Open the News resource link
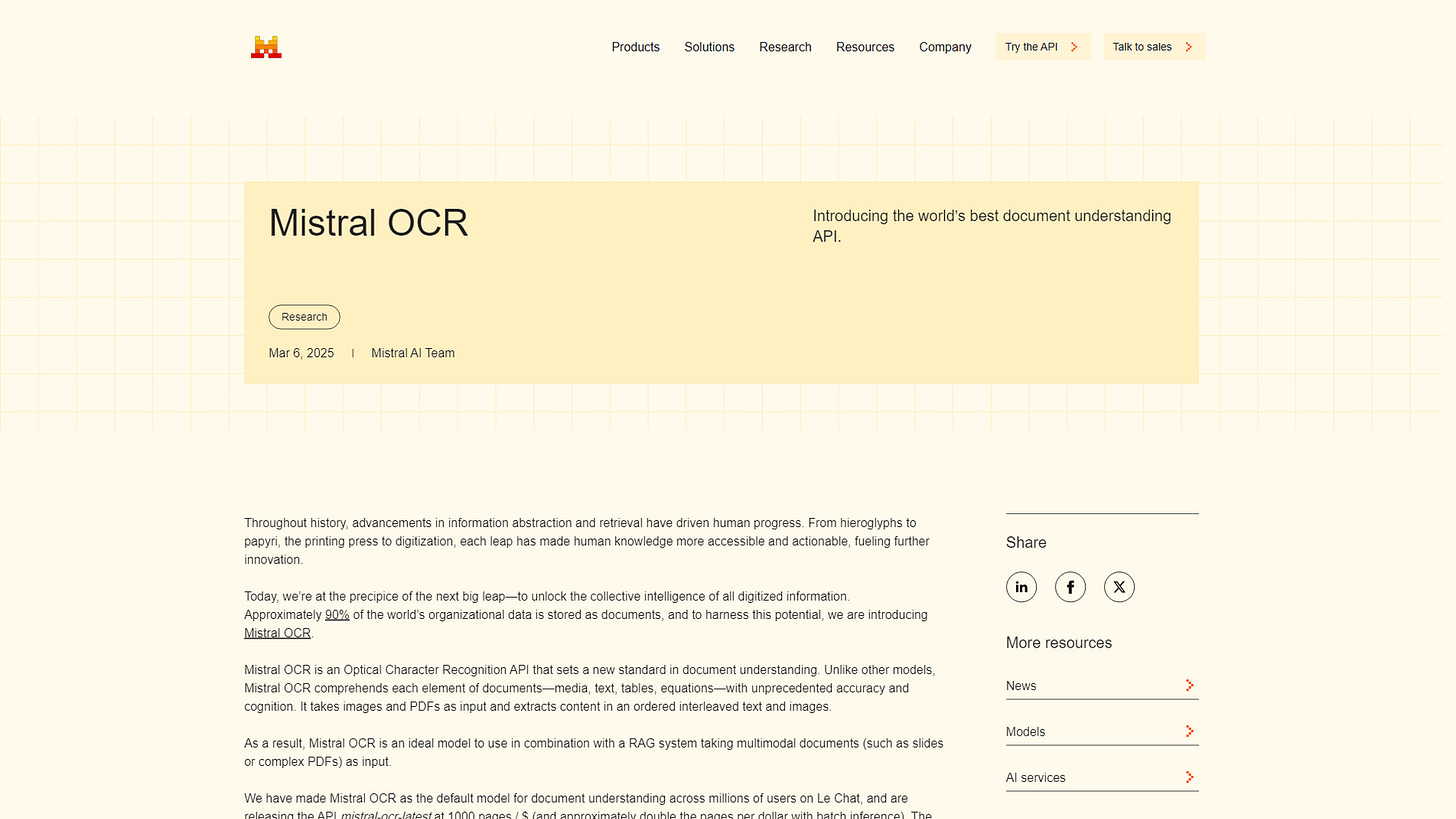Image resolution: width=1456 pixels, height=819 pixels. (x=1102, y=685)
